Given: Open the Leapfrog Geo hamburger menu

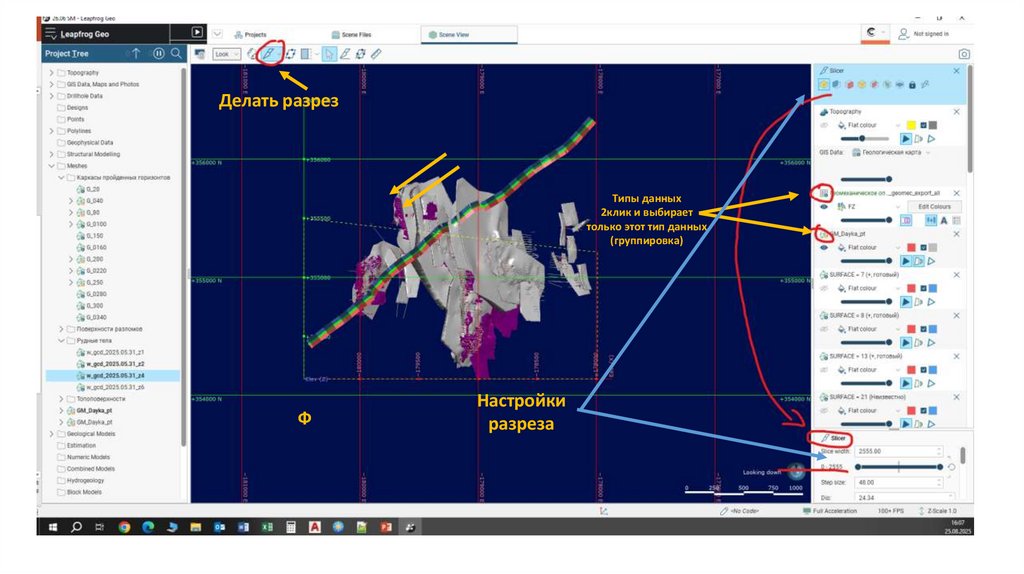Looking at the screenshot, I should click(x=50, y=34).
